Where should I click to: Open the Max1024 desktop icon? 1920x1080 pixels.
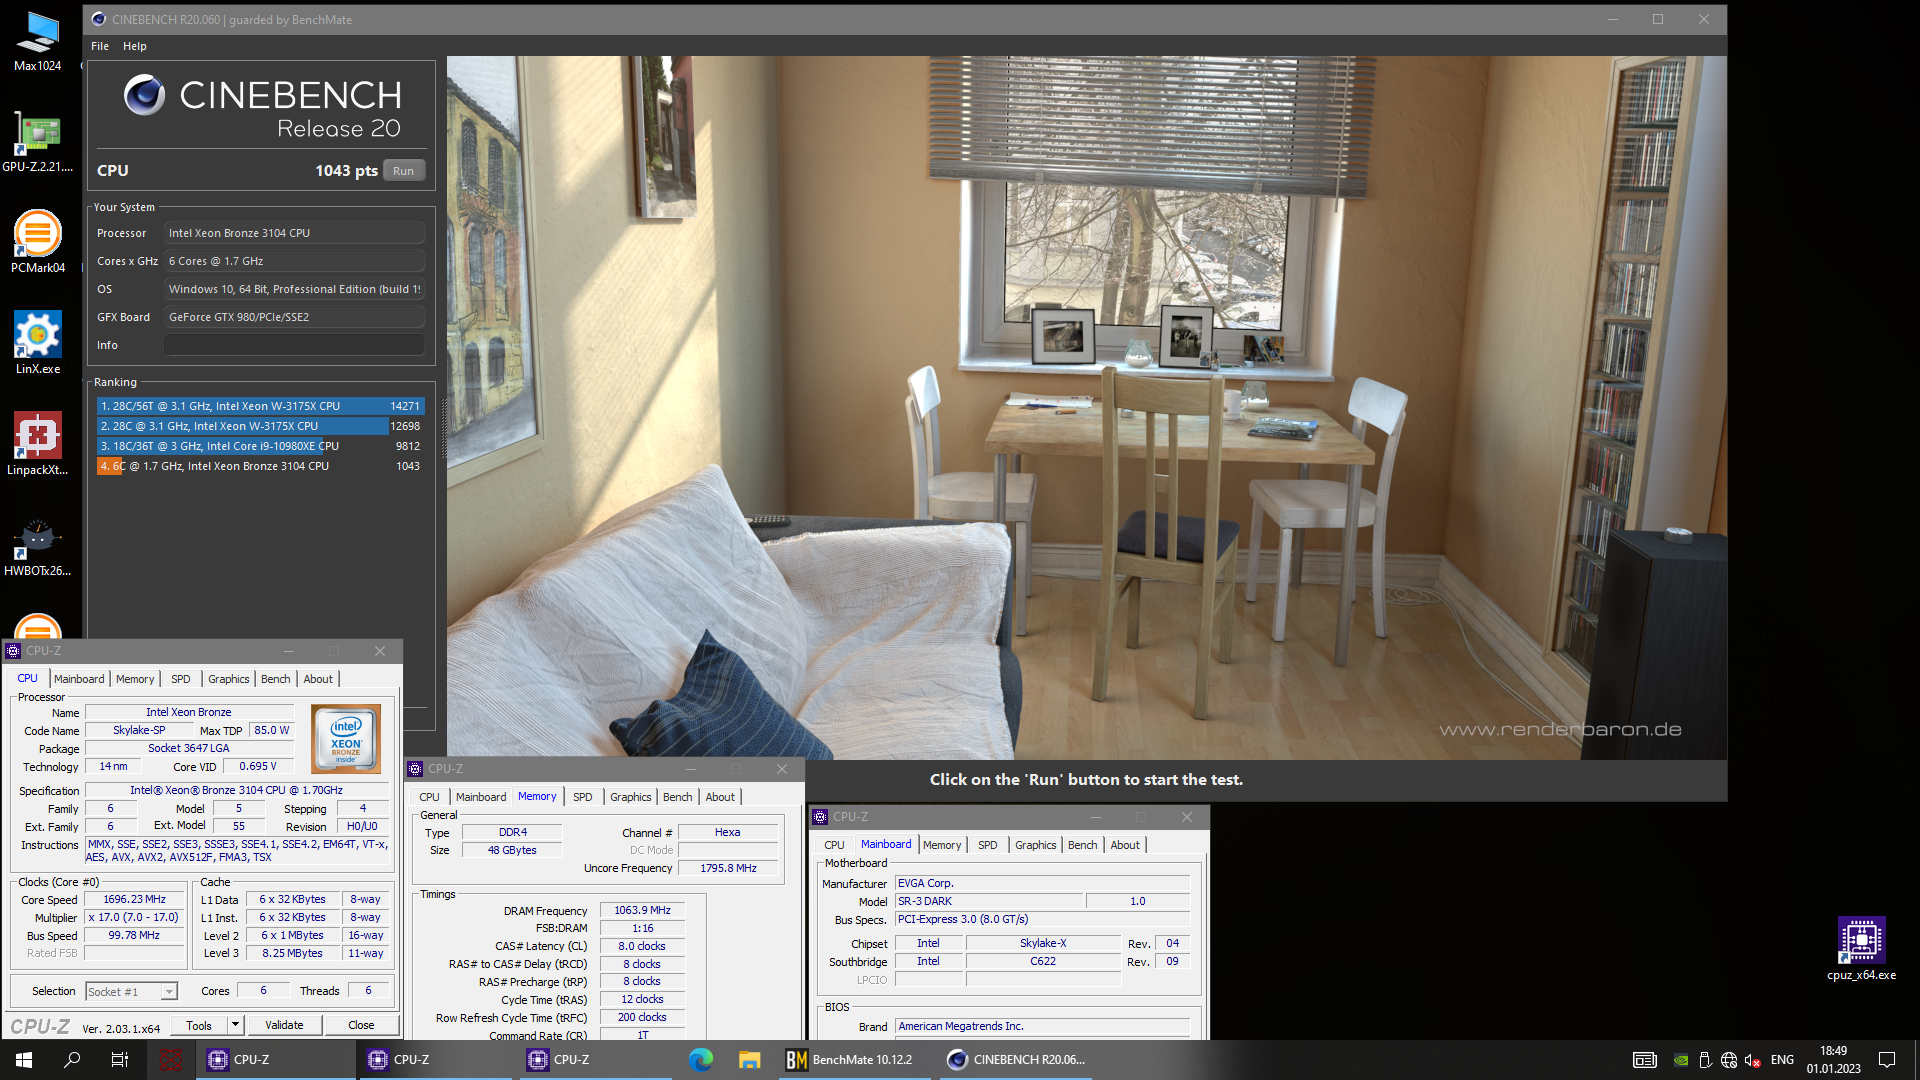point(38,41)
